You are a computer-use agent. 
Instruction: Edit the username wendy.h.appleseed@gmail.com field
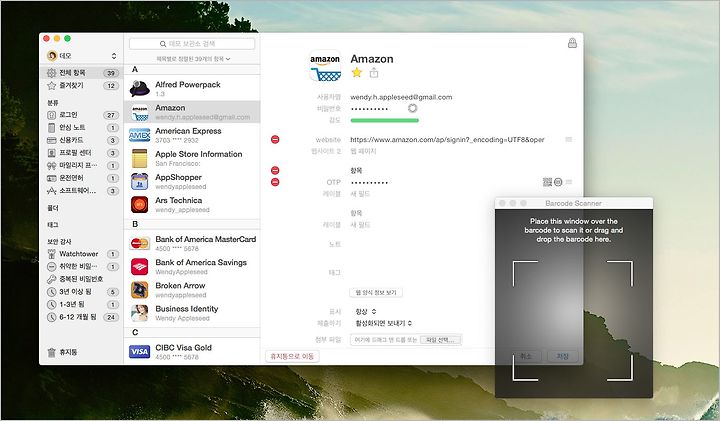[401, 97]
